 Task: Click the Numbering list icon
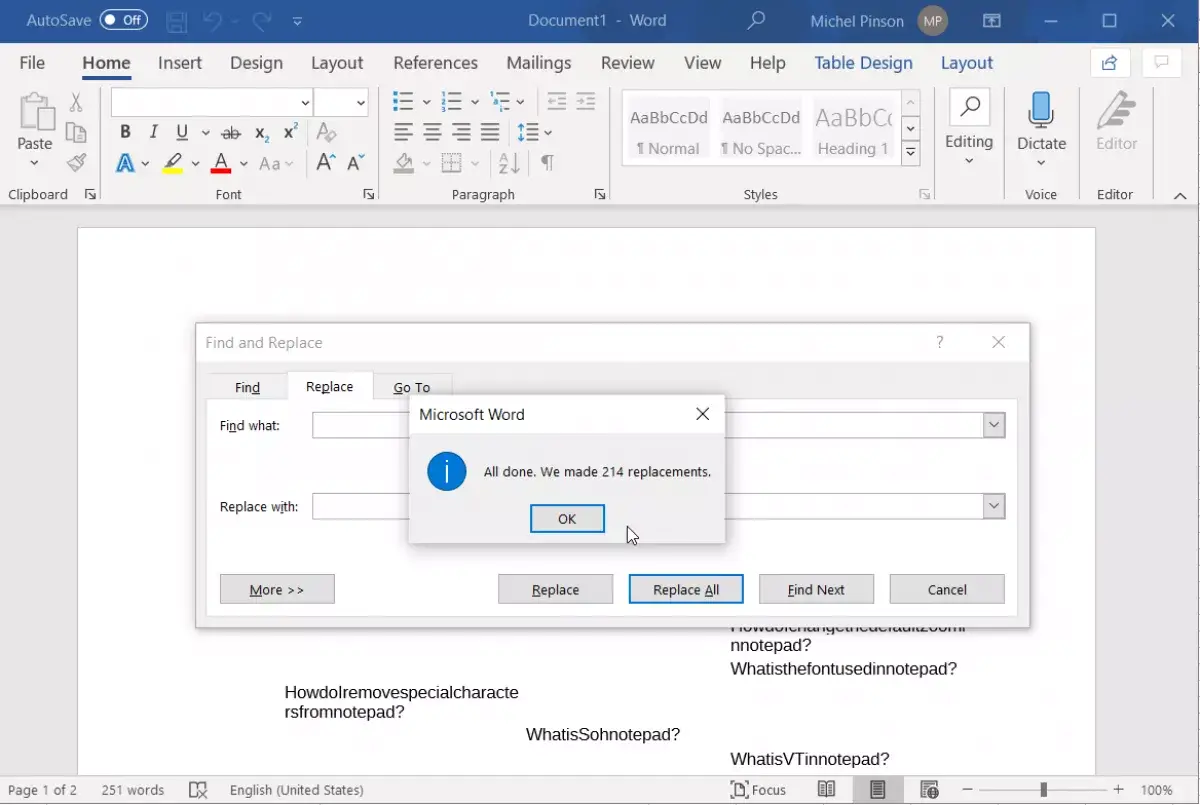coord(452,102)
